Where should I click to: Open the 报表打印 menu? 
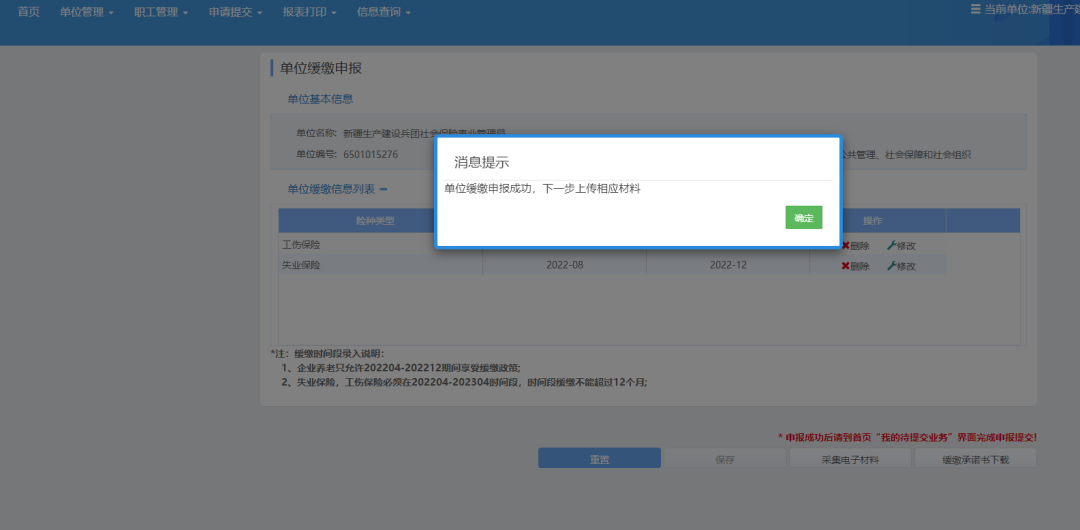coord(309,12)
